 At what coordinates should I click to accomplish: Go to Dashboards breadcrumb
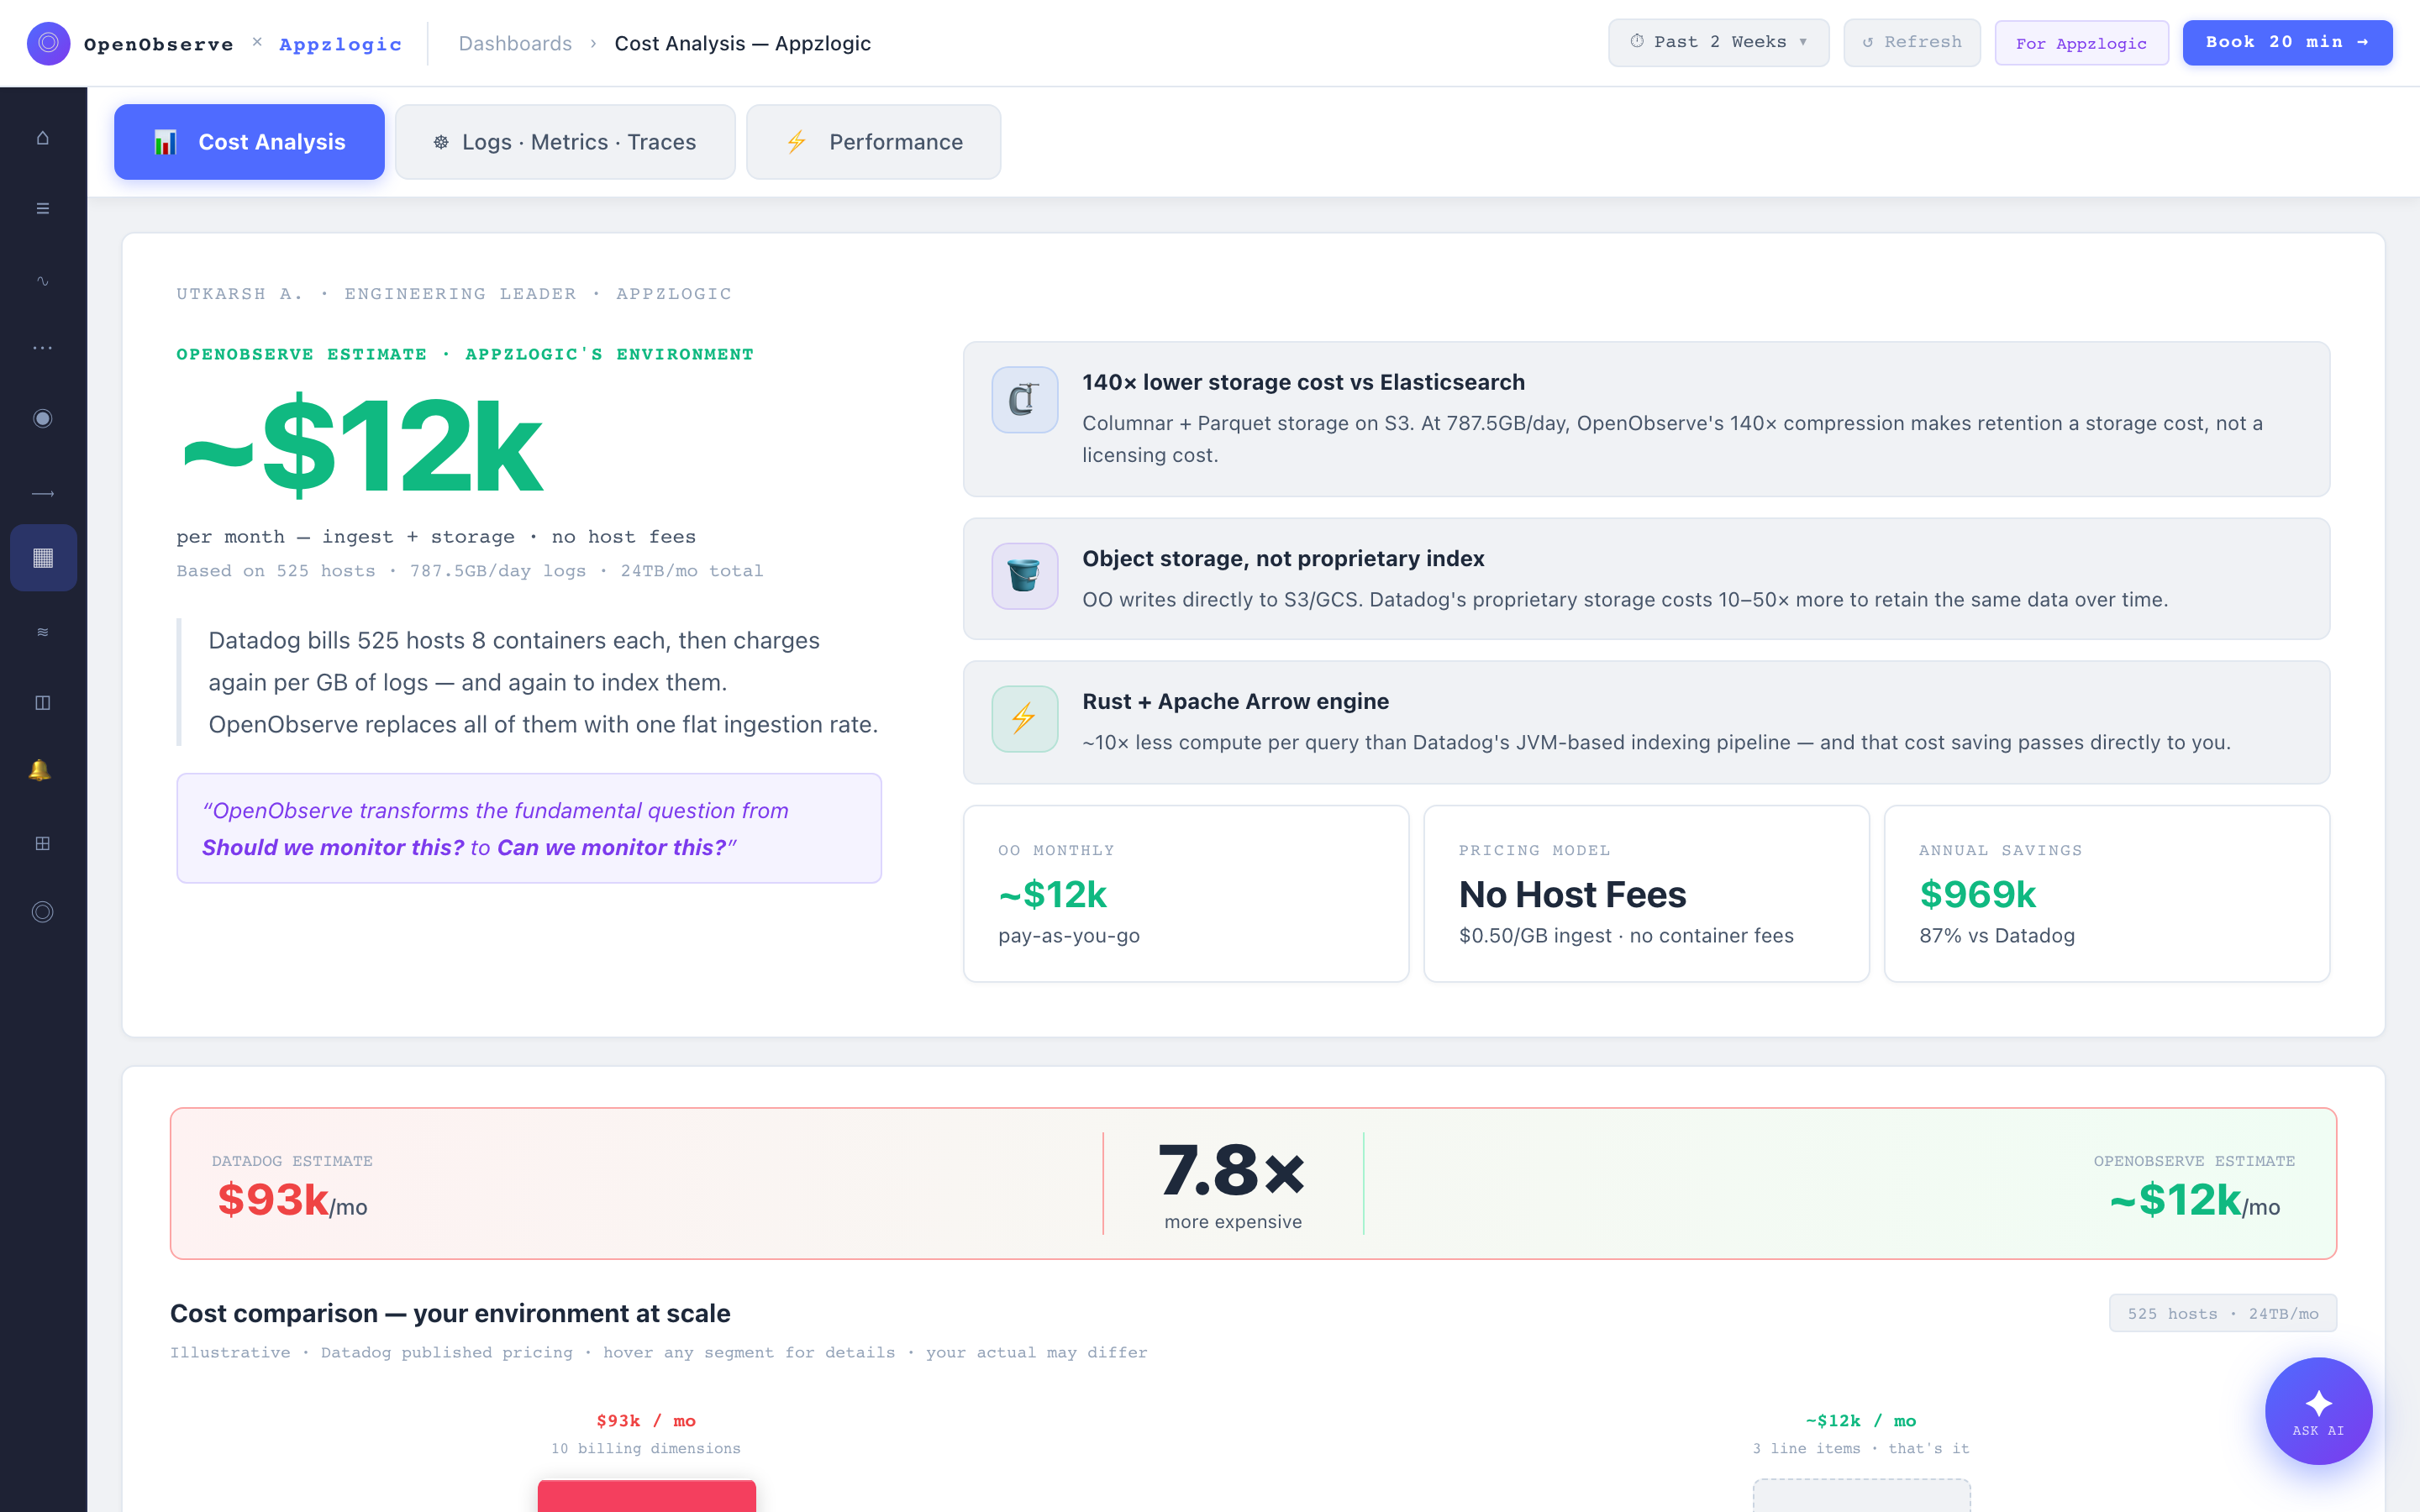(x=515, y=43)
